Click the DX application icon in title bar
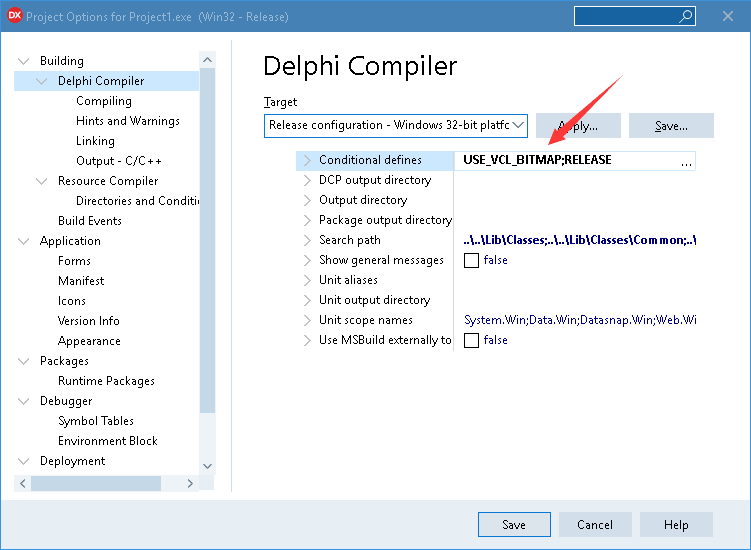This screenshot has height=550, width=751. click(x=14, y=16)
